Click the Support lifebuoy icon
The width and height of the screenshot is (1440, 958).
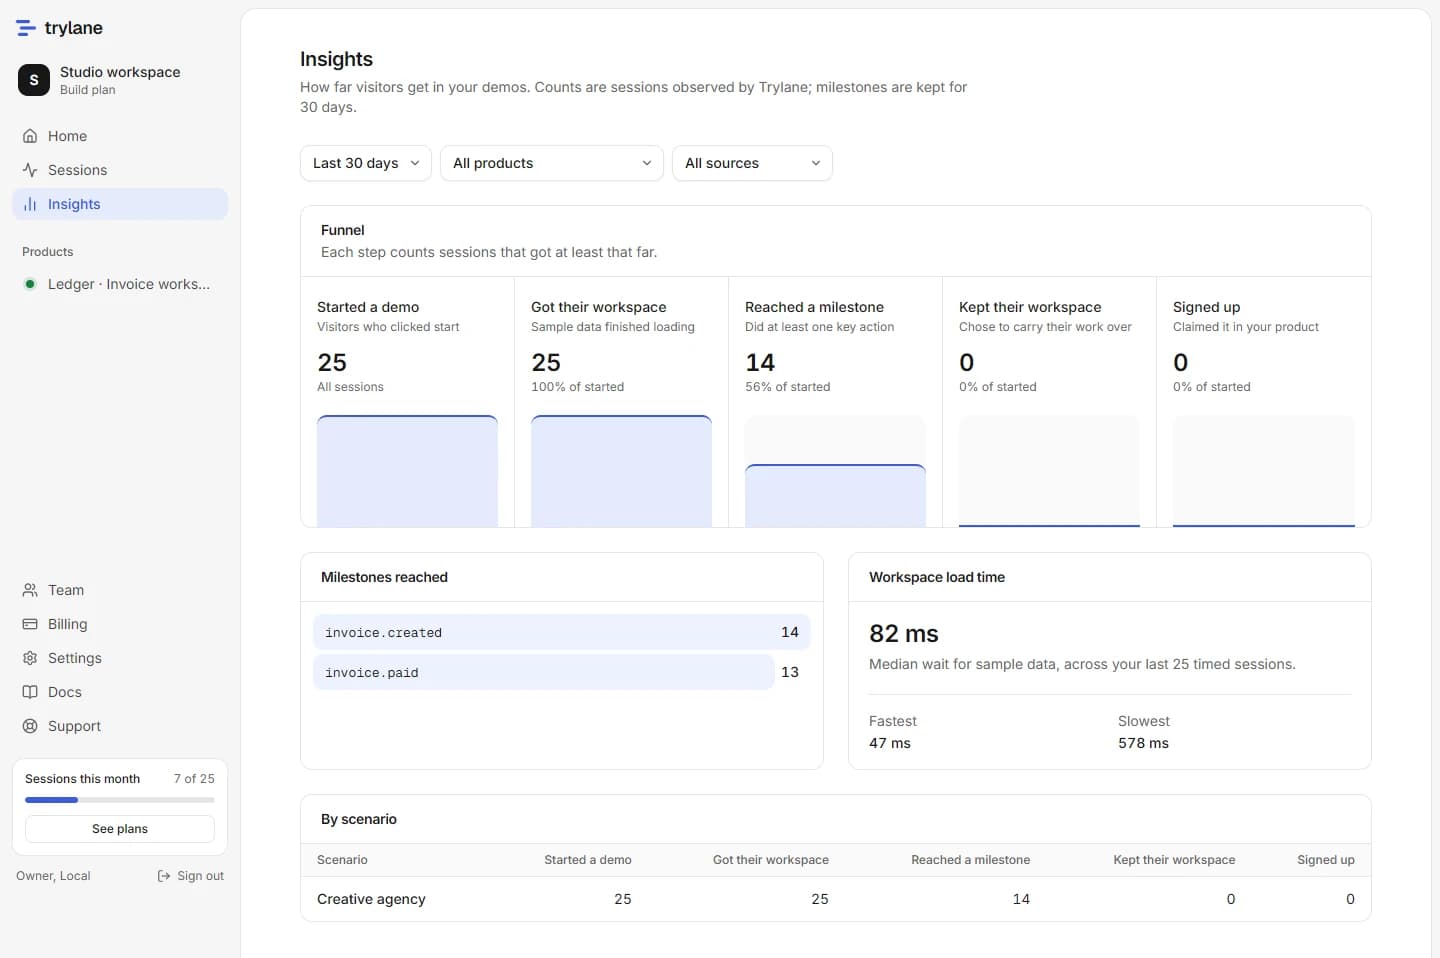tap(30, 726)
